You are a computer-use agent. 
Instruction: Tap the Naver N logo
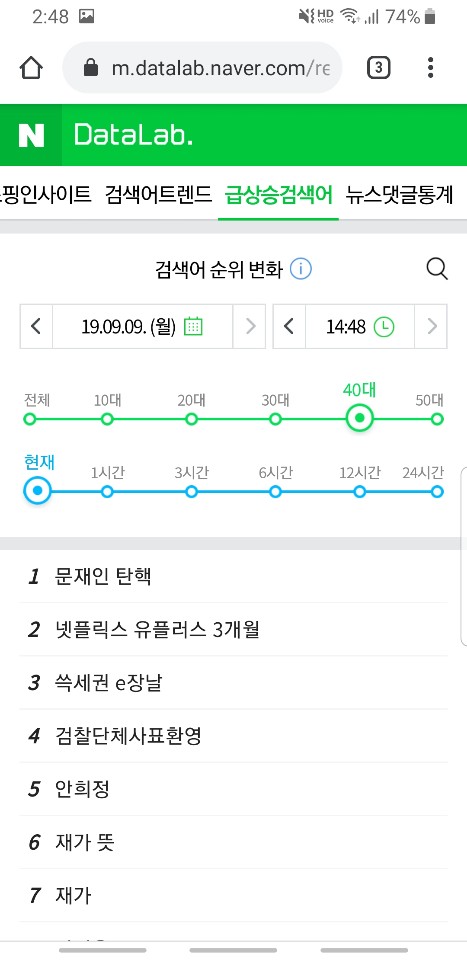[31, 135]
